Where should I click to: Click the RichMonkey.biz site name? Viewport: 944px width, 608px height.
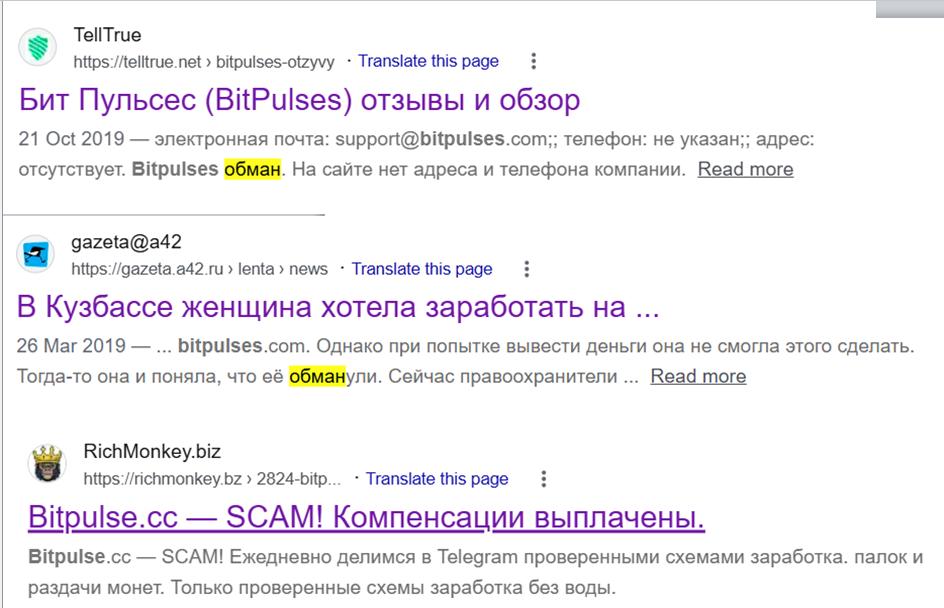[152, 451]
